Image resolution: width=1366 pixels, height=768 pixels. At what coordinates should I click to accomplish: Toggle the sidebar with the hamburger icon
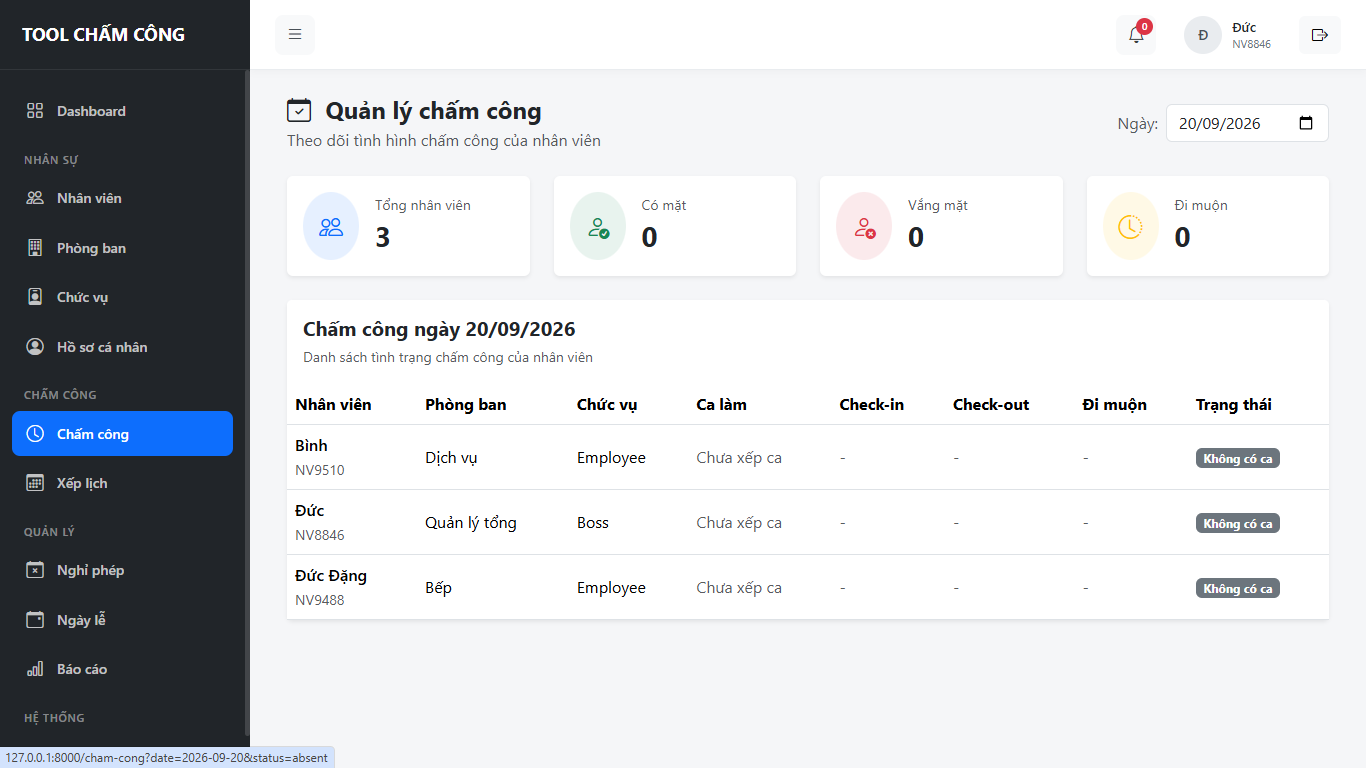point(295,35)
